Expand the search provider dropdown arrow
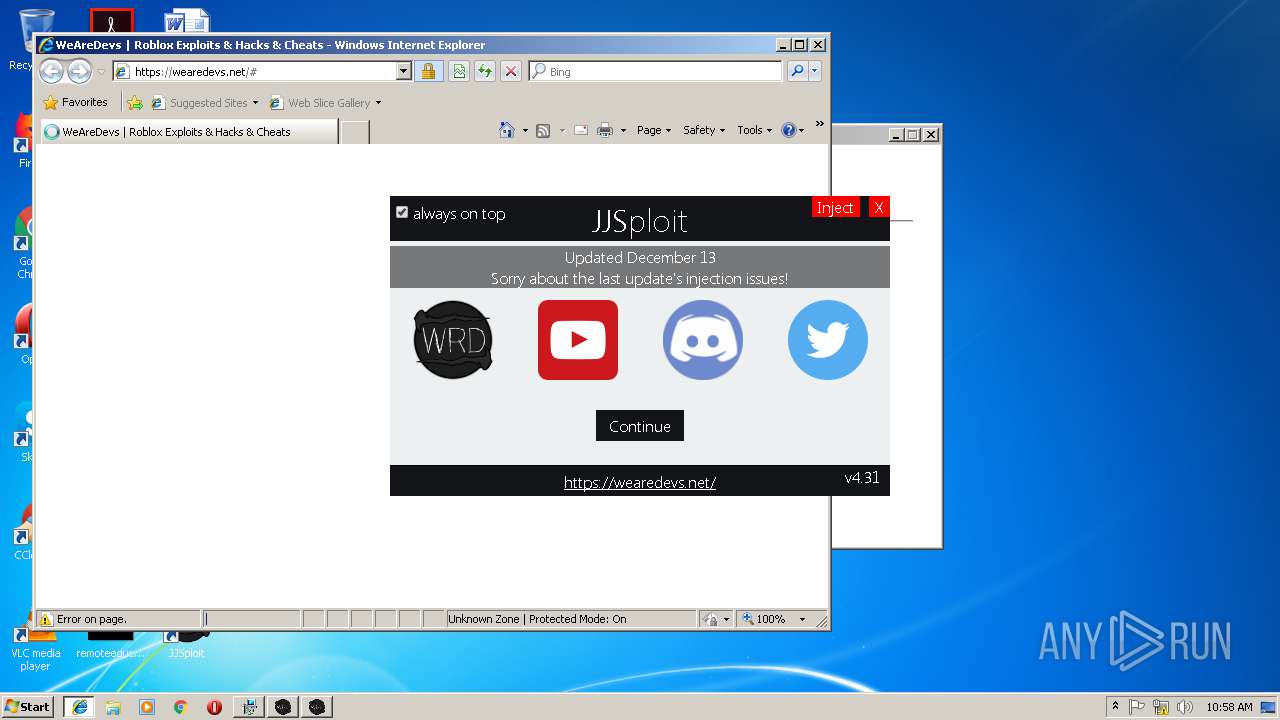Screen dimensions: 1280x720 815,71
